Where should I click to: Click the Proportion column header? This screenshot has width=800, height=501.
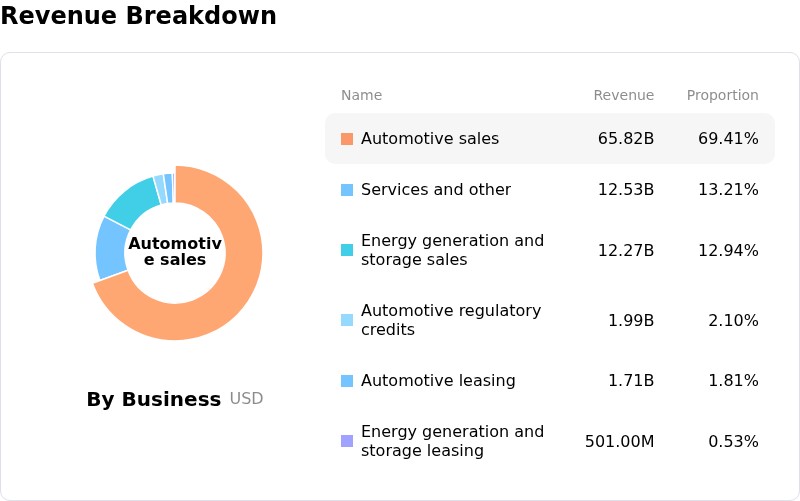722,95
